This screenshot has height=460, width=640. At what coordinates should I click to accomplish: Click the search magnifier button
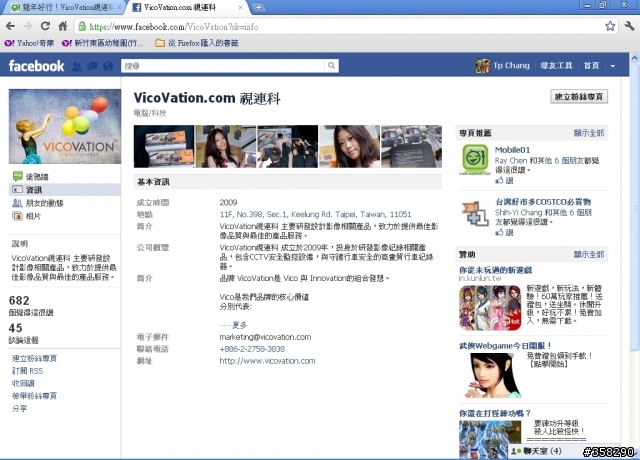(x=331, y=66)
